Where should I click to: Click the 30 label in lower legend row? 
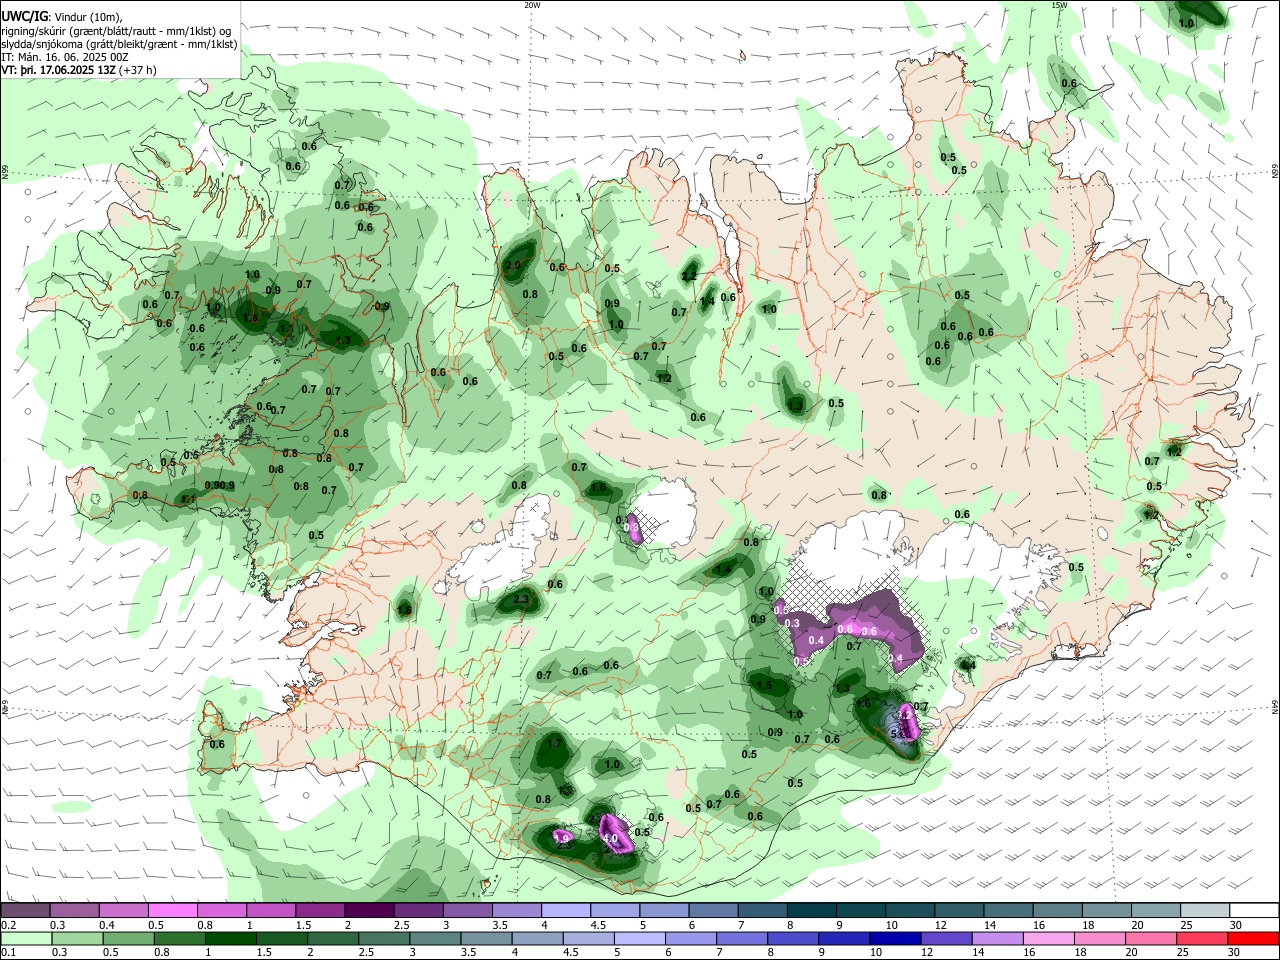pos(1235,953)
